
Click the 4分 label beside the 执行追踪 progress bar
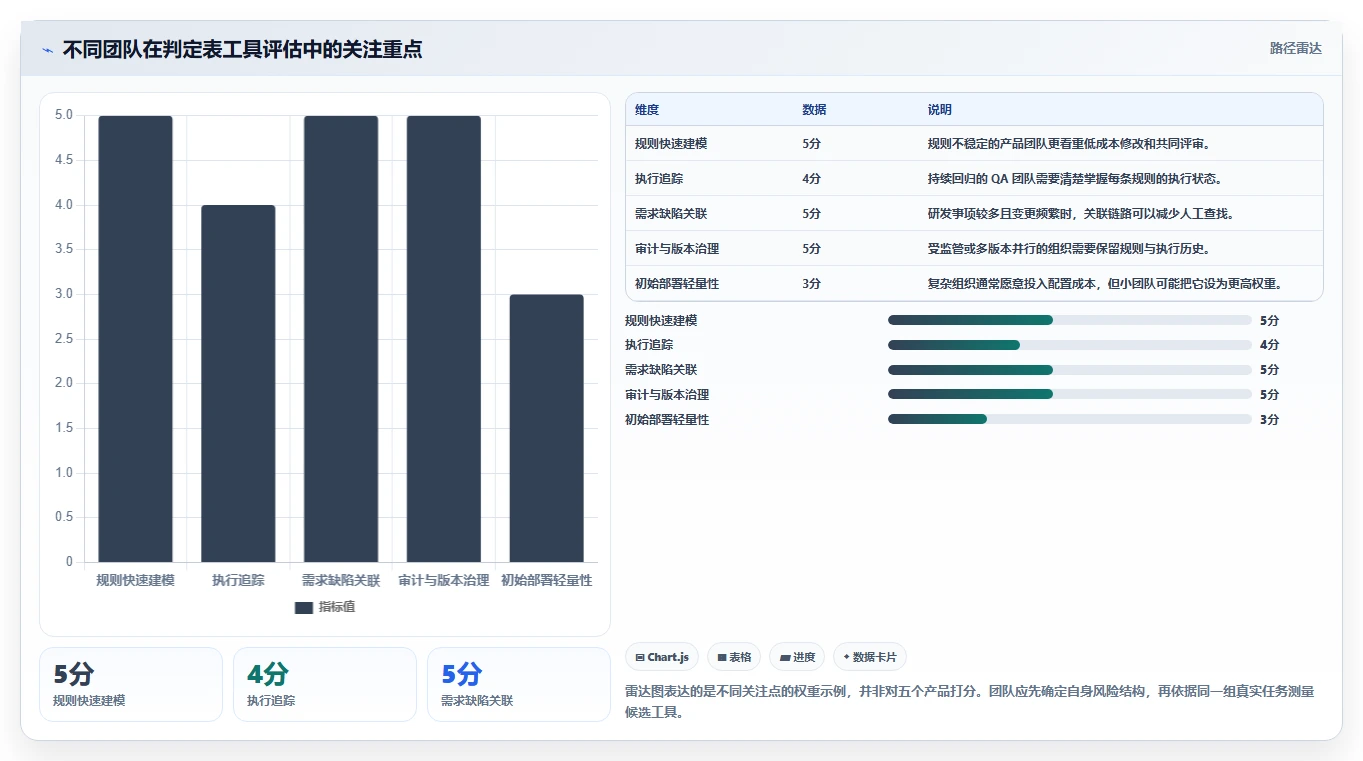(x=1269, y=345)
